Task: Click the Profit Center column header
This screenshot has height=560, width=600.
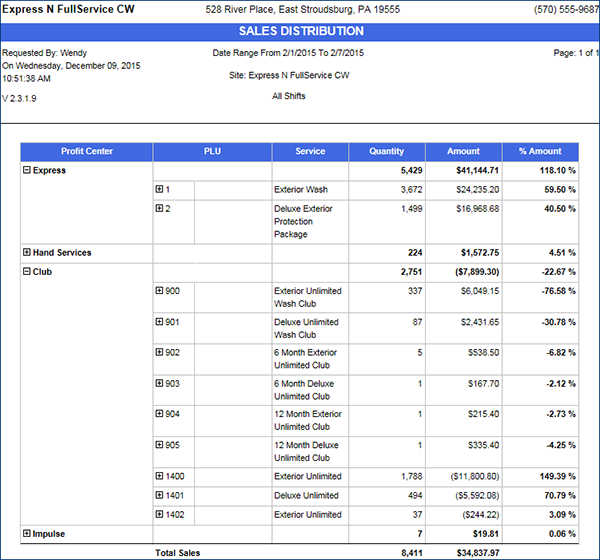Action: (87, 152)
